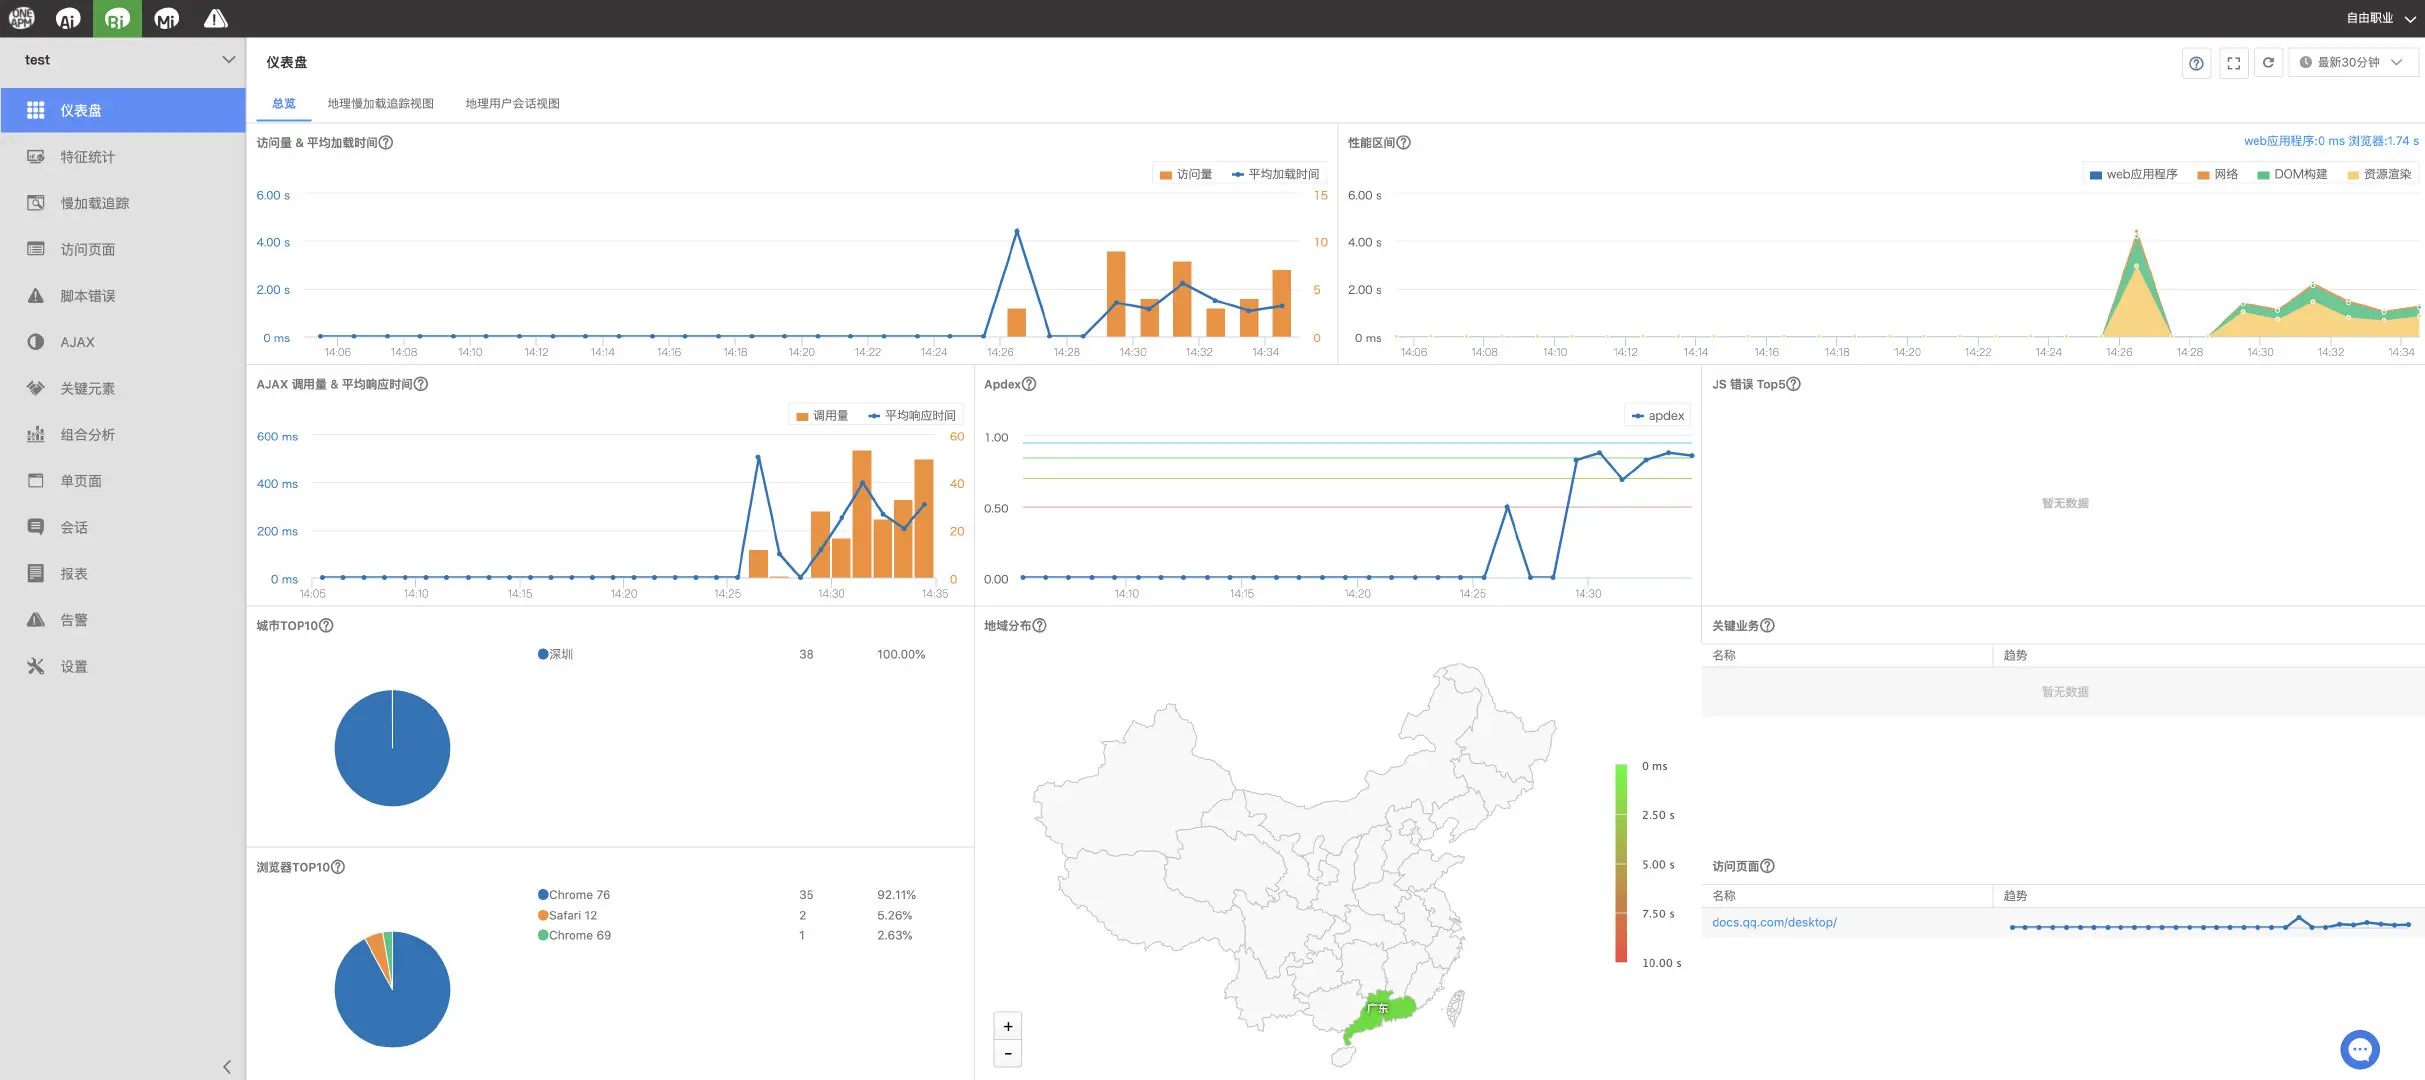Click the map latency color scale
This screenshot has height=1080, width=2425.
click(x=1620, y=863)
